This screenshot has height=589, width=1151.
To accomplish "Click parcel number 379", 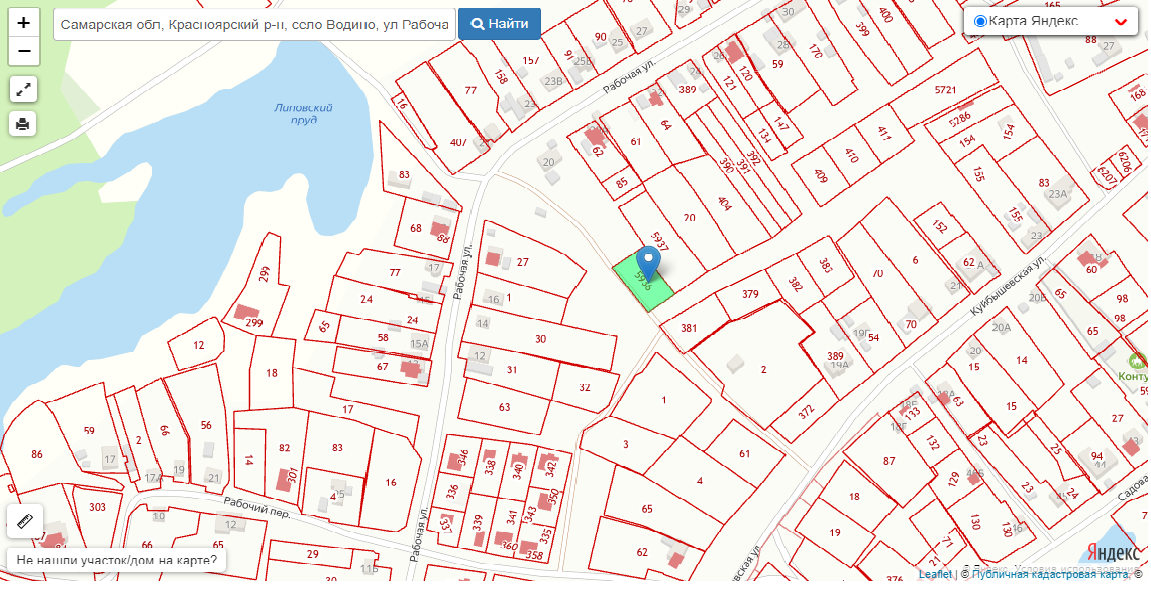I will pos(749,294).
